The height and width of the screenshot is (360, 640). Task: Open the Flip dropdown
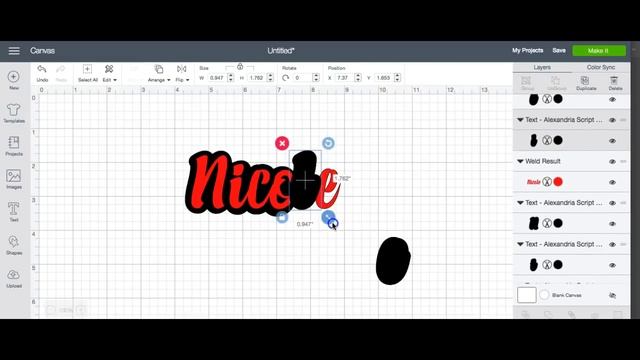coord(182,73)
